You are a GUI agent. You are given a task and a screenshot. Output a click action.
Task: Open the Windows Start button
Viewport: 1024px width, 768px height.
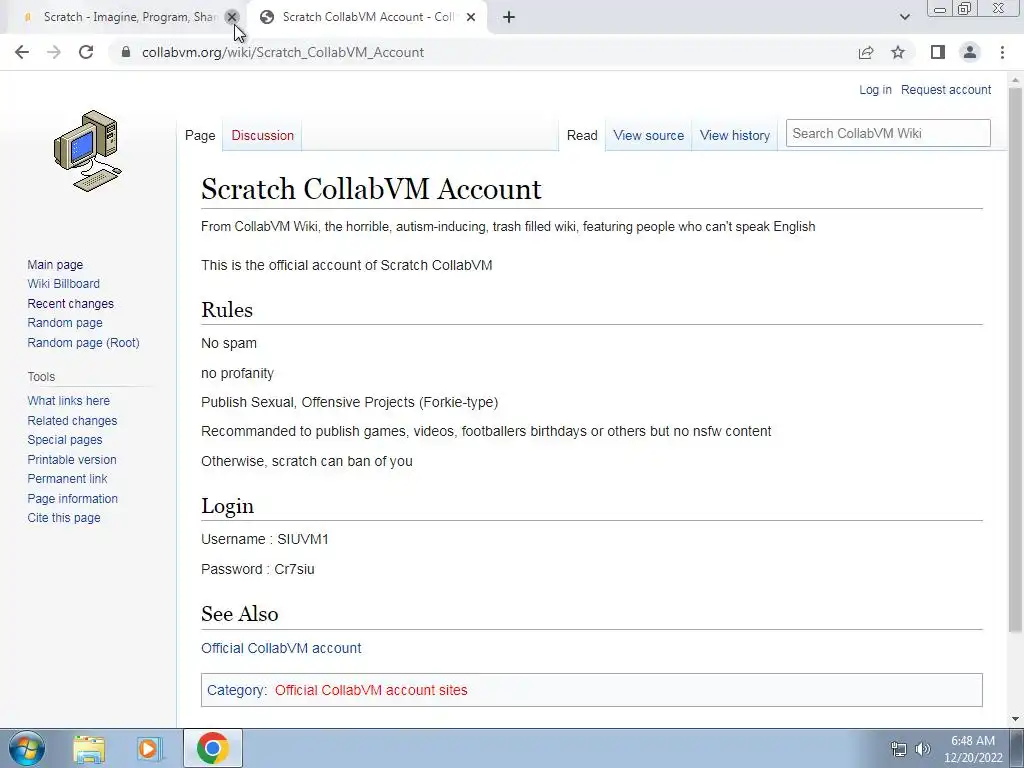click(27, 748)
